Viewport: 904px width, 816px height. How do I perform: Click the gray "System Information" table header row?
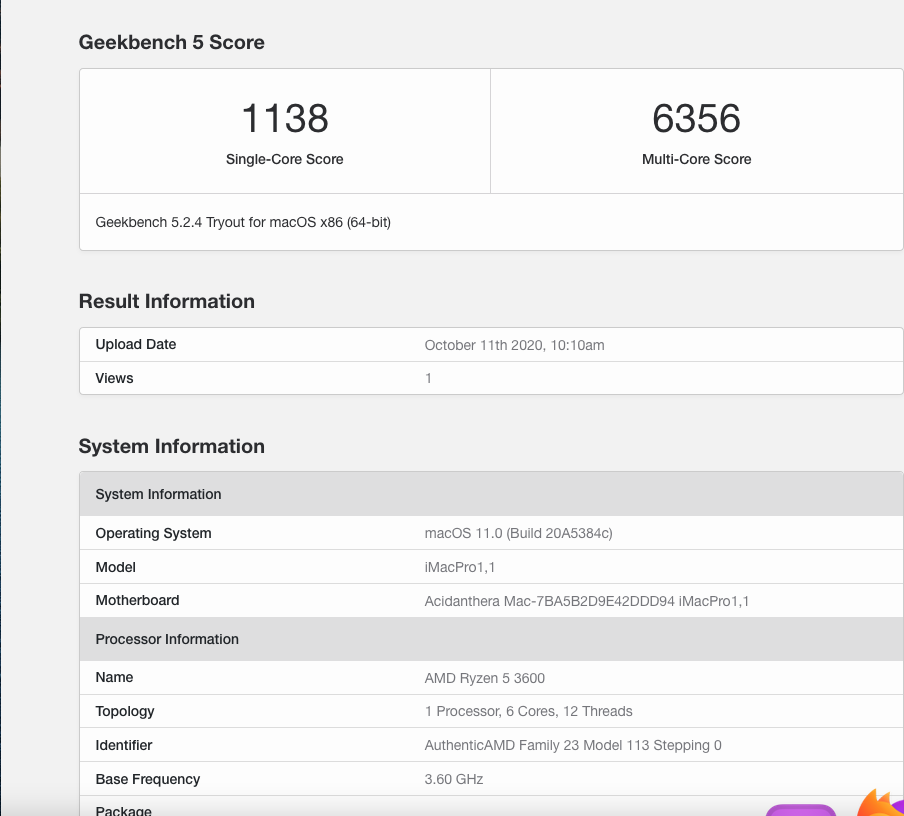coord(491,494)
